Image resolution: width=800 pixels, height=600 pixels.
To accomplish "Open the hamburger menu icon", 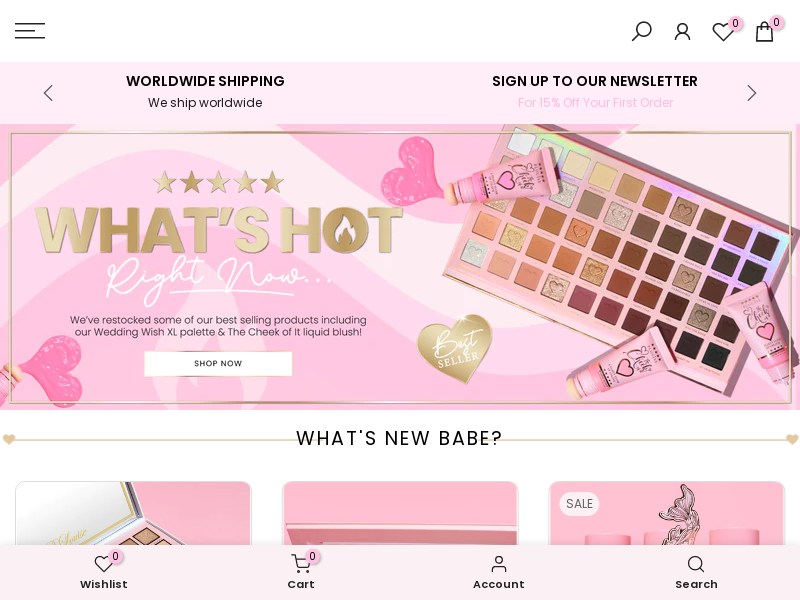I will tap(30, 31).
